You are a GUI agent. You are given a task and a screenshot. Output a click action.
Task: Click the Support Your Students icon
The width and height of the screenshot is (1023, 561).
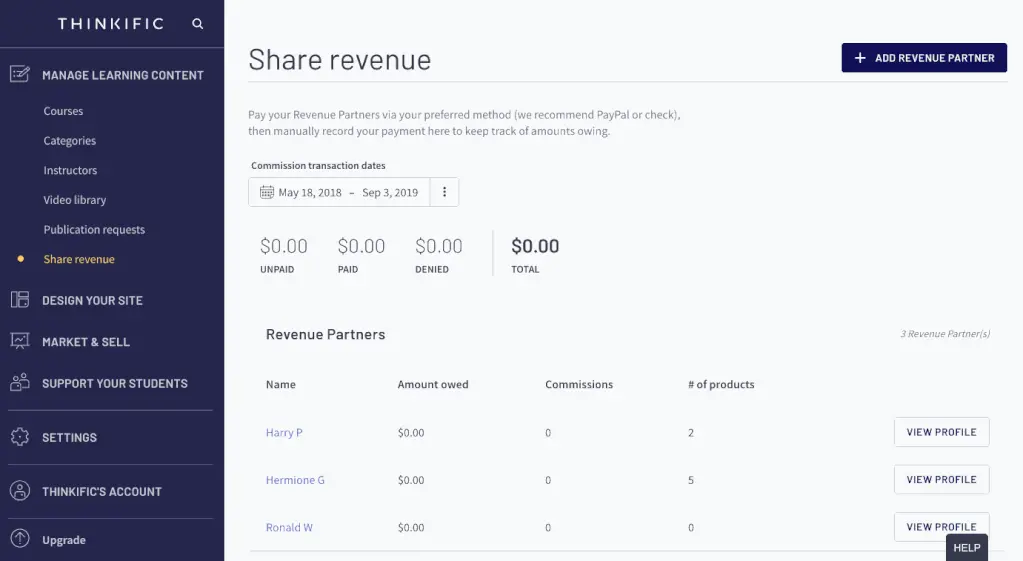pos(19,383)
